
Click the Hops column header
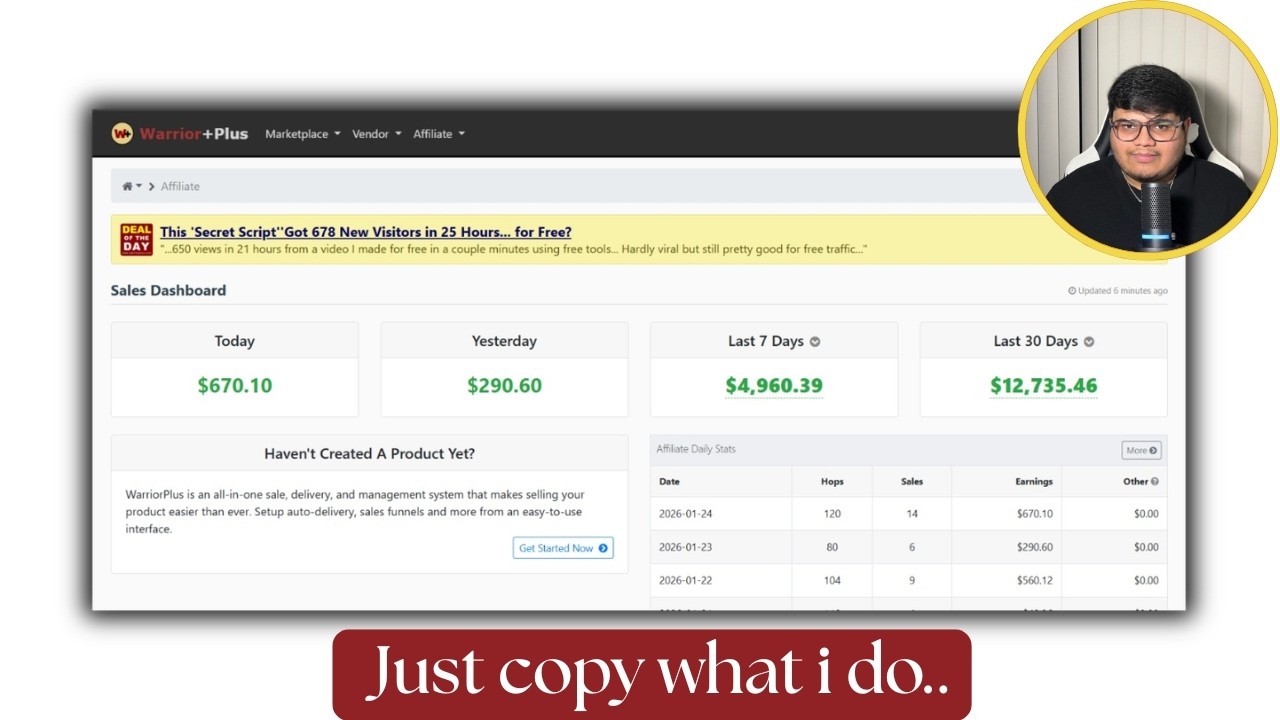(832, 482)
